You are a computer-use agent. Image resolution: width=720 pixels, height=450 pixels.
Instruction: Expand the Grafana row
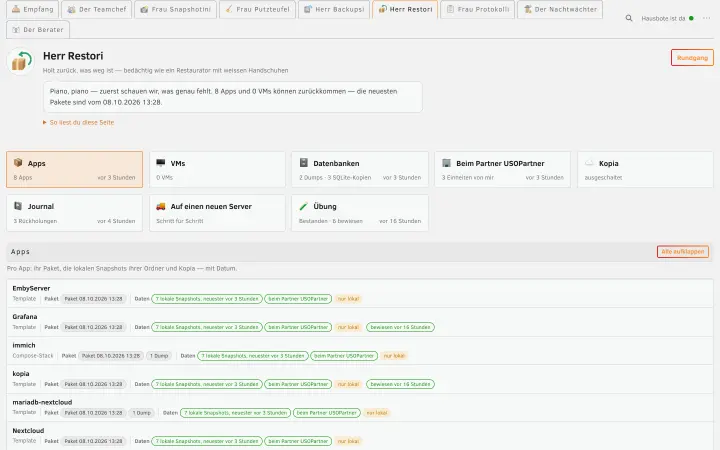coord(360,322)
